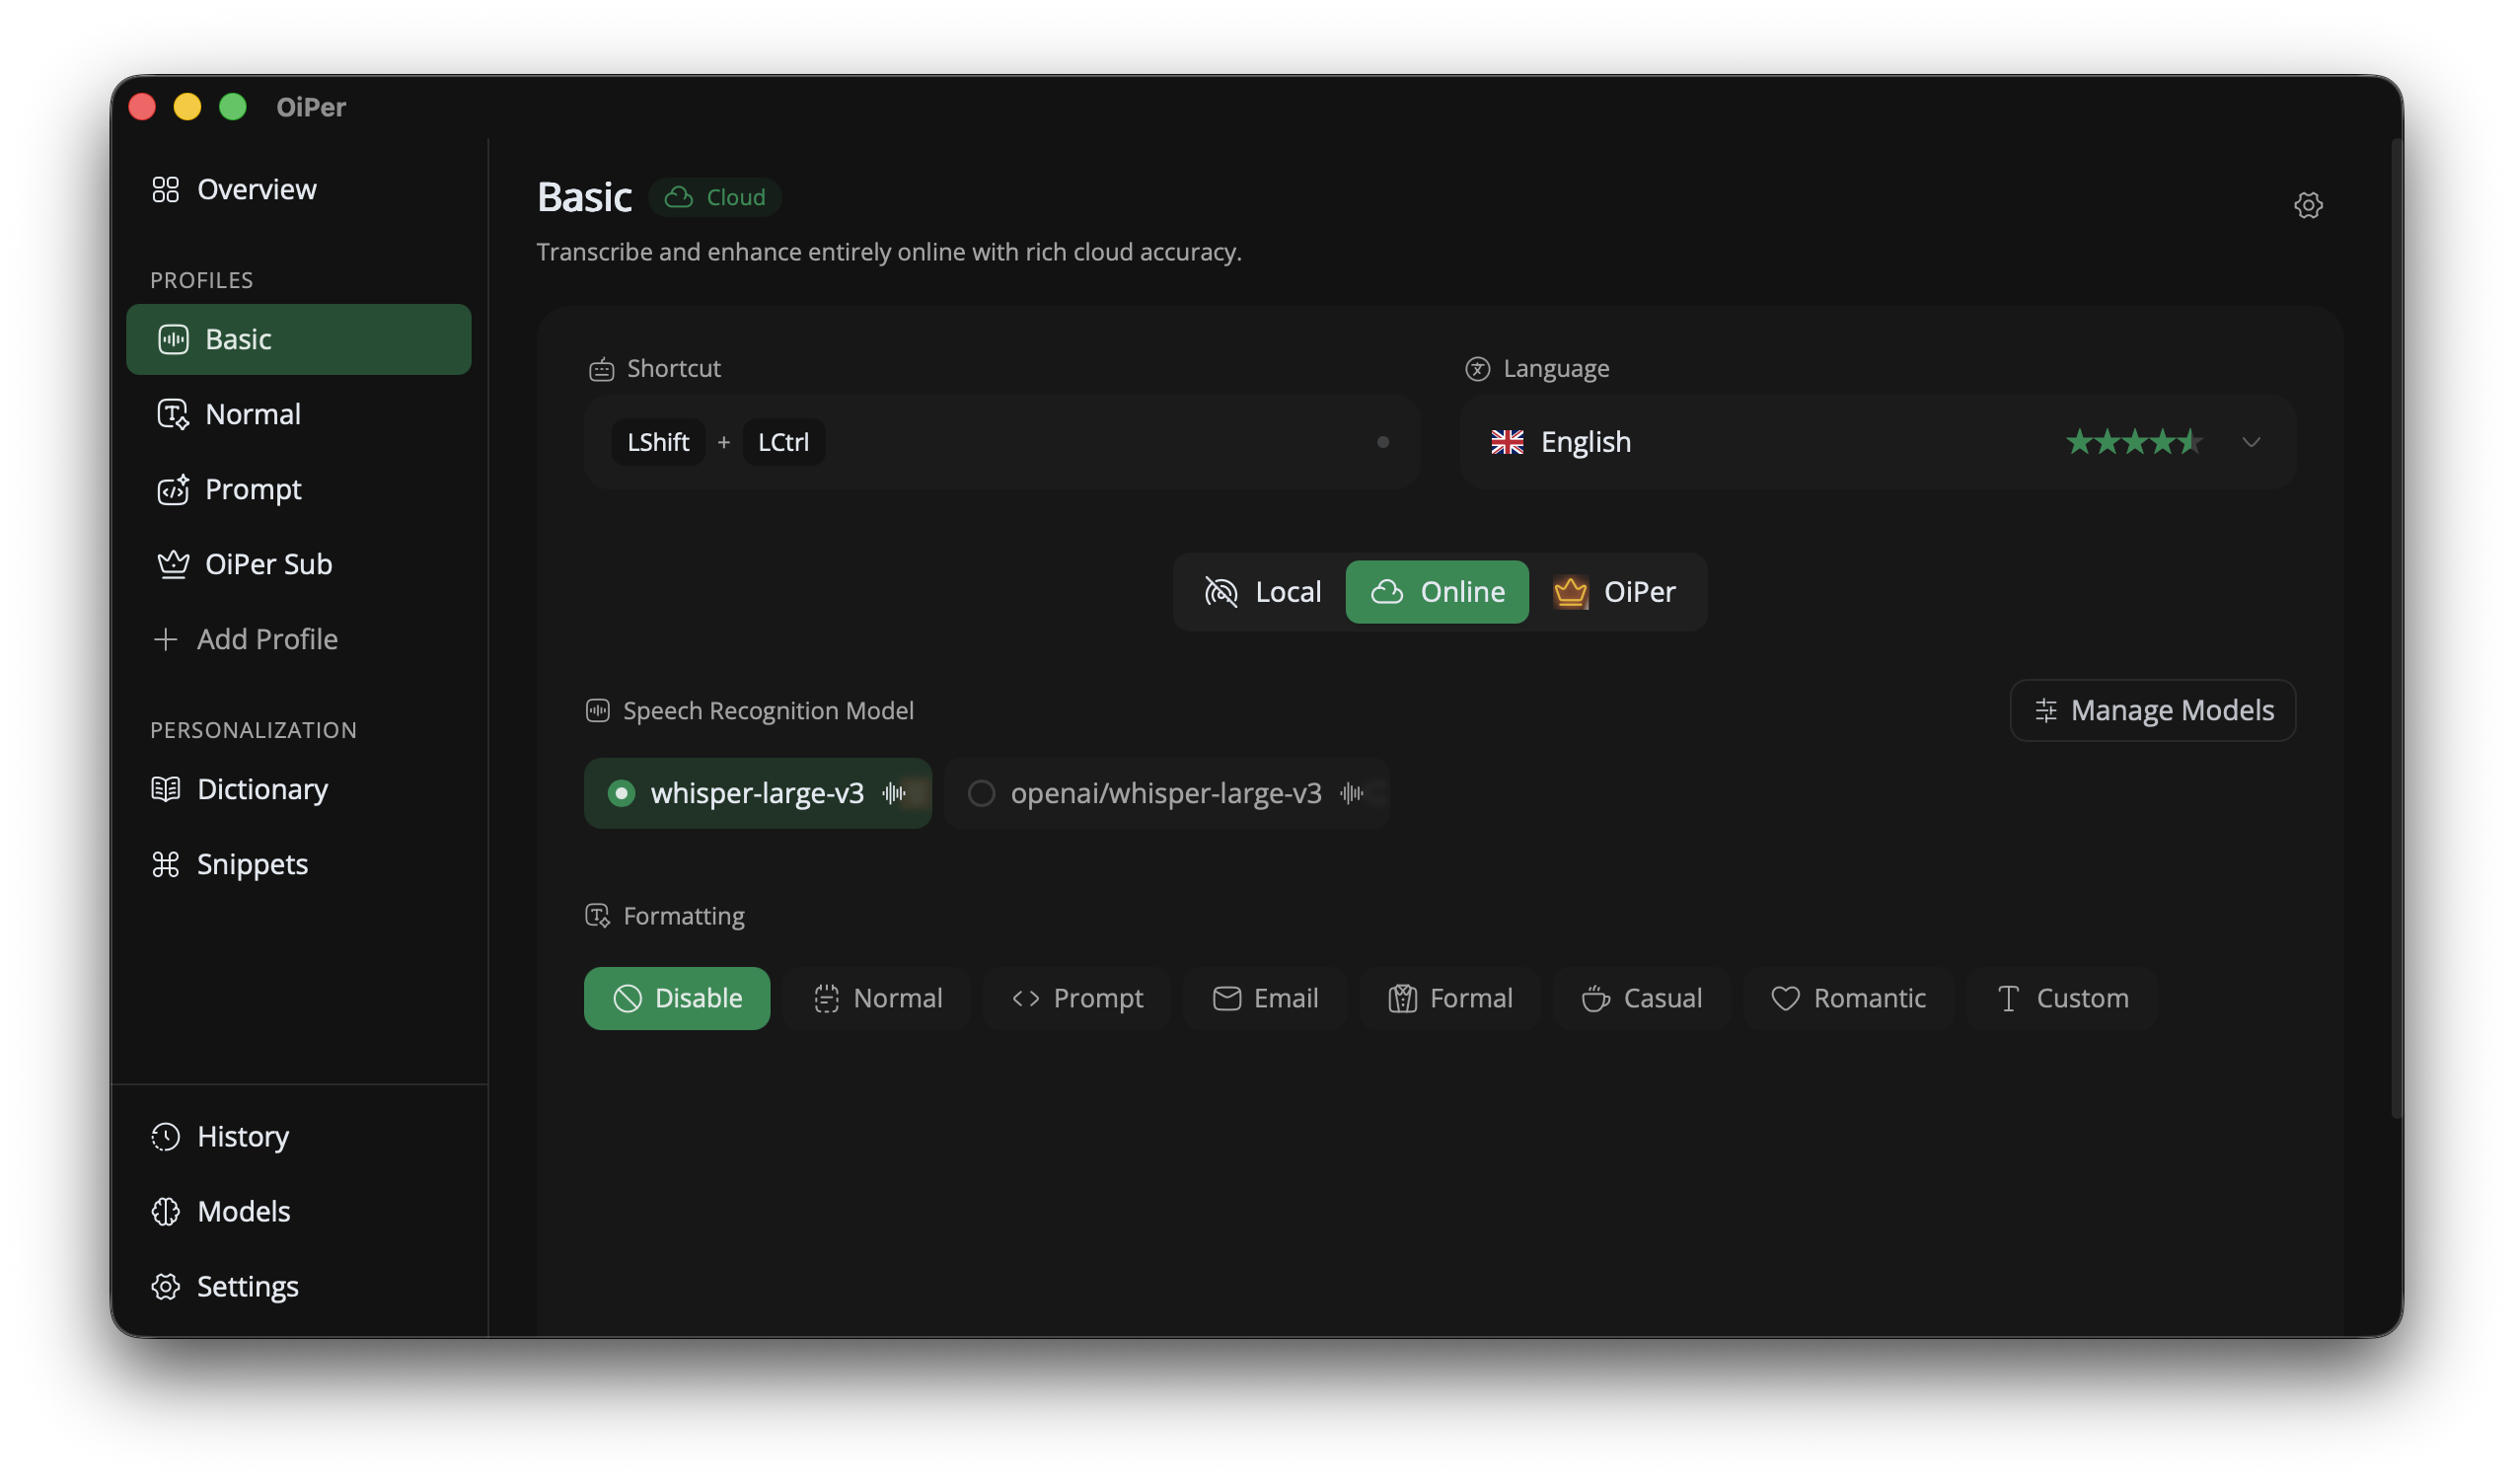This screenshot has width=2514, height=1484.
Task: Click the Basic heading title
Action: point(584,197)
